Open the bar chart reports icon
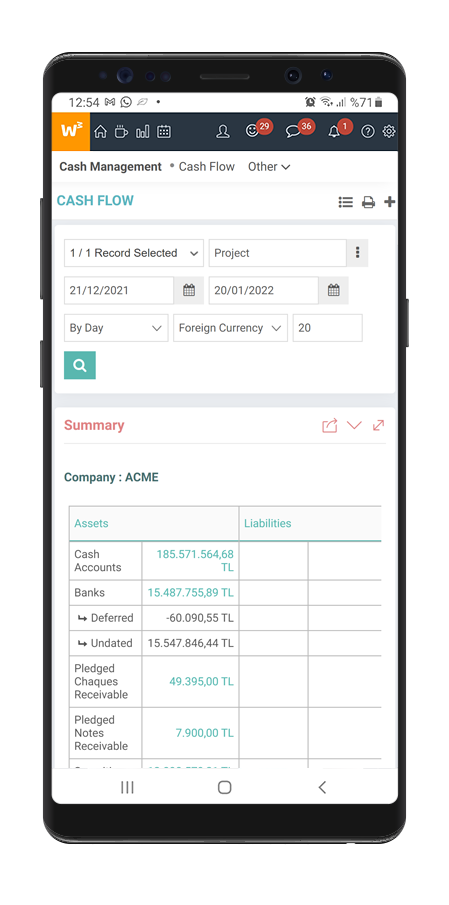This screenshot has width=449, height=905. [143, 132]
